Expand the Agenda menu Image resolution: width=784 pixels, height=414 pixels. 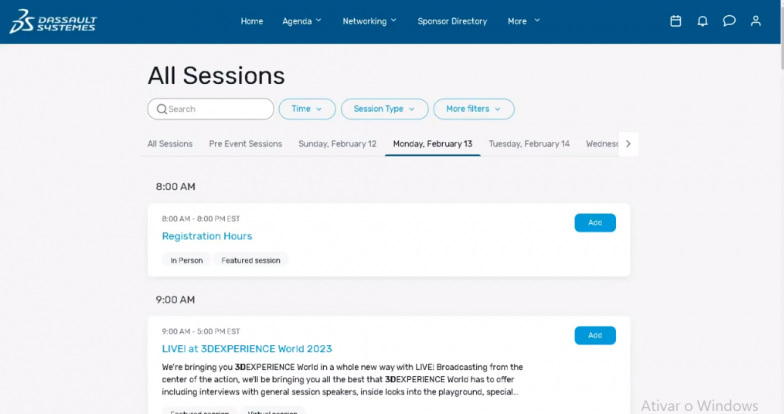pos(302,21)
